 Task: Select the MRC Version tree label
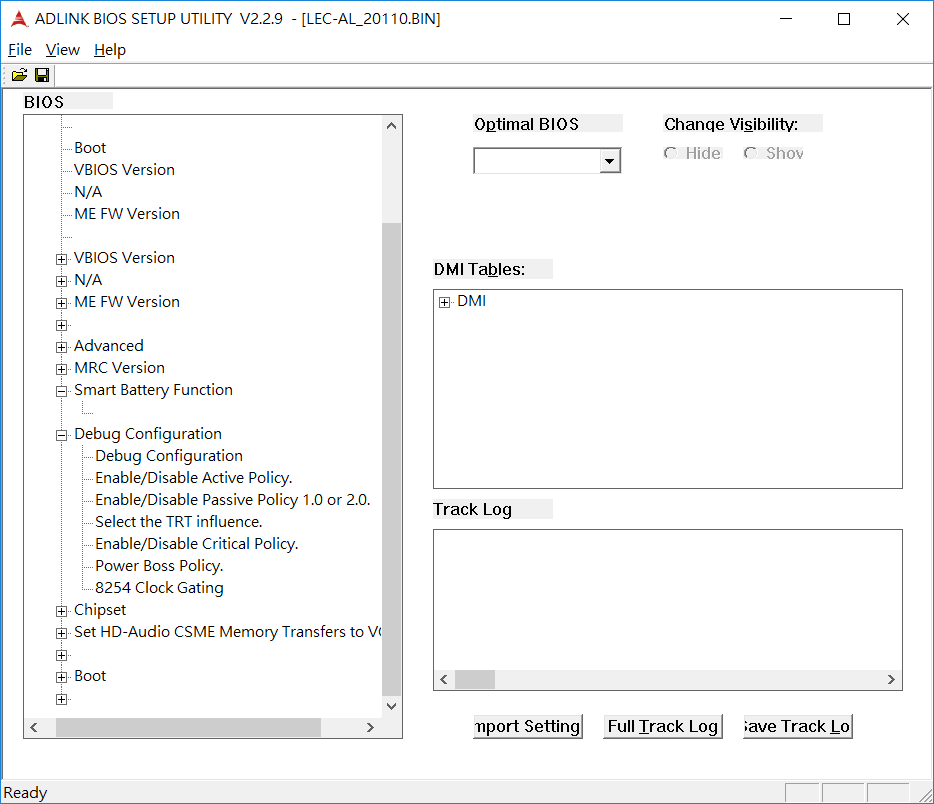(x=119, y=367)
